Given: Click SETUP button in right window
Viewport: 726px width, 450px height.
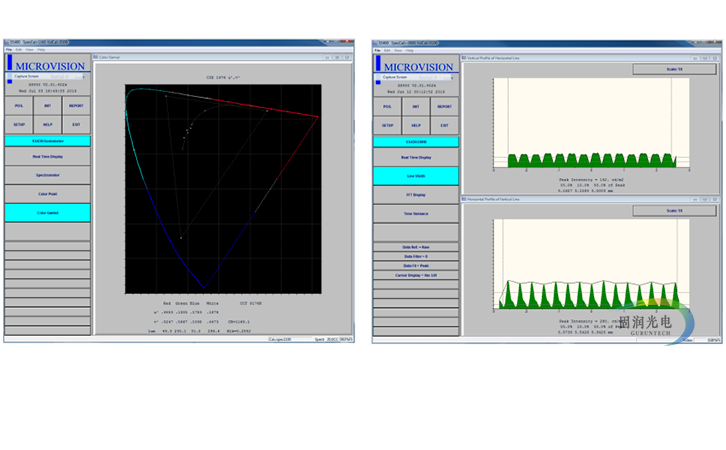Looking at the screenshot, I should 388,125.
